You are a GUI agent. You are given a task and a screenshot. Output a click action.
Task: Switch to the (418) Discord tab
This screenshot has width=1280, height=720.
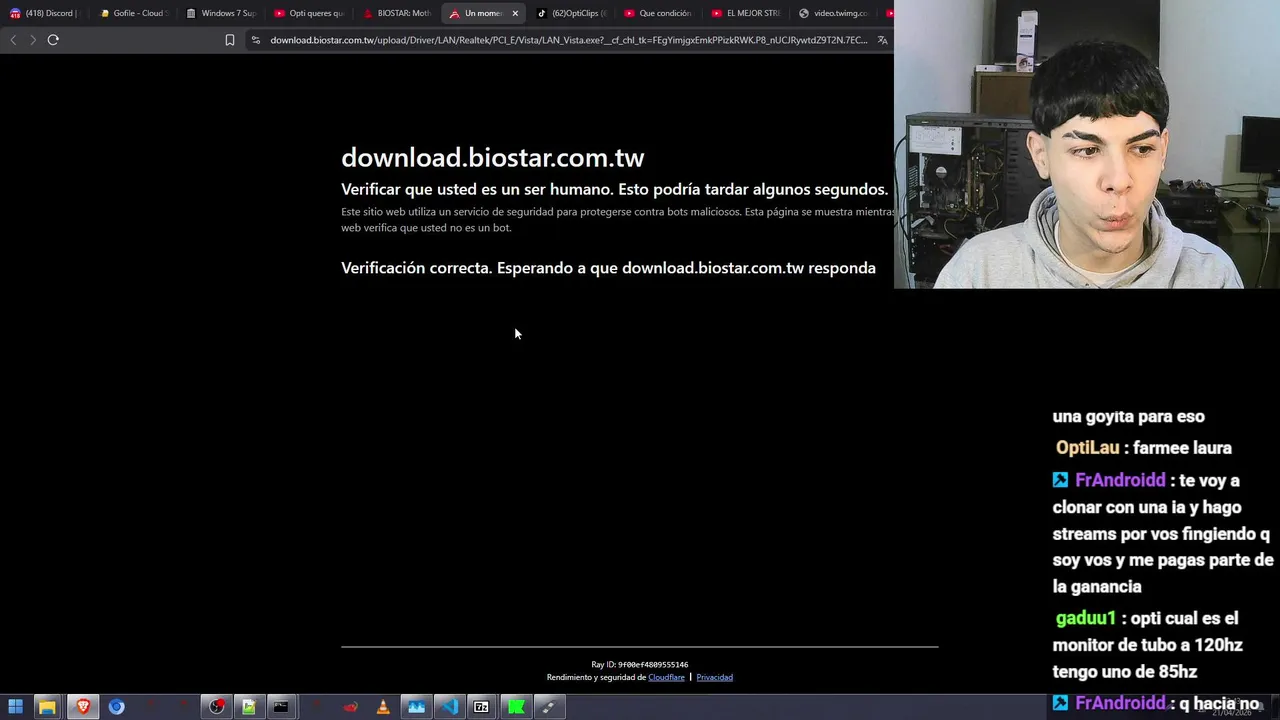coord(44,13)
